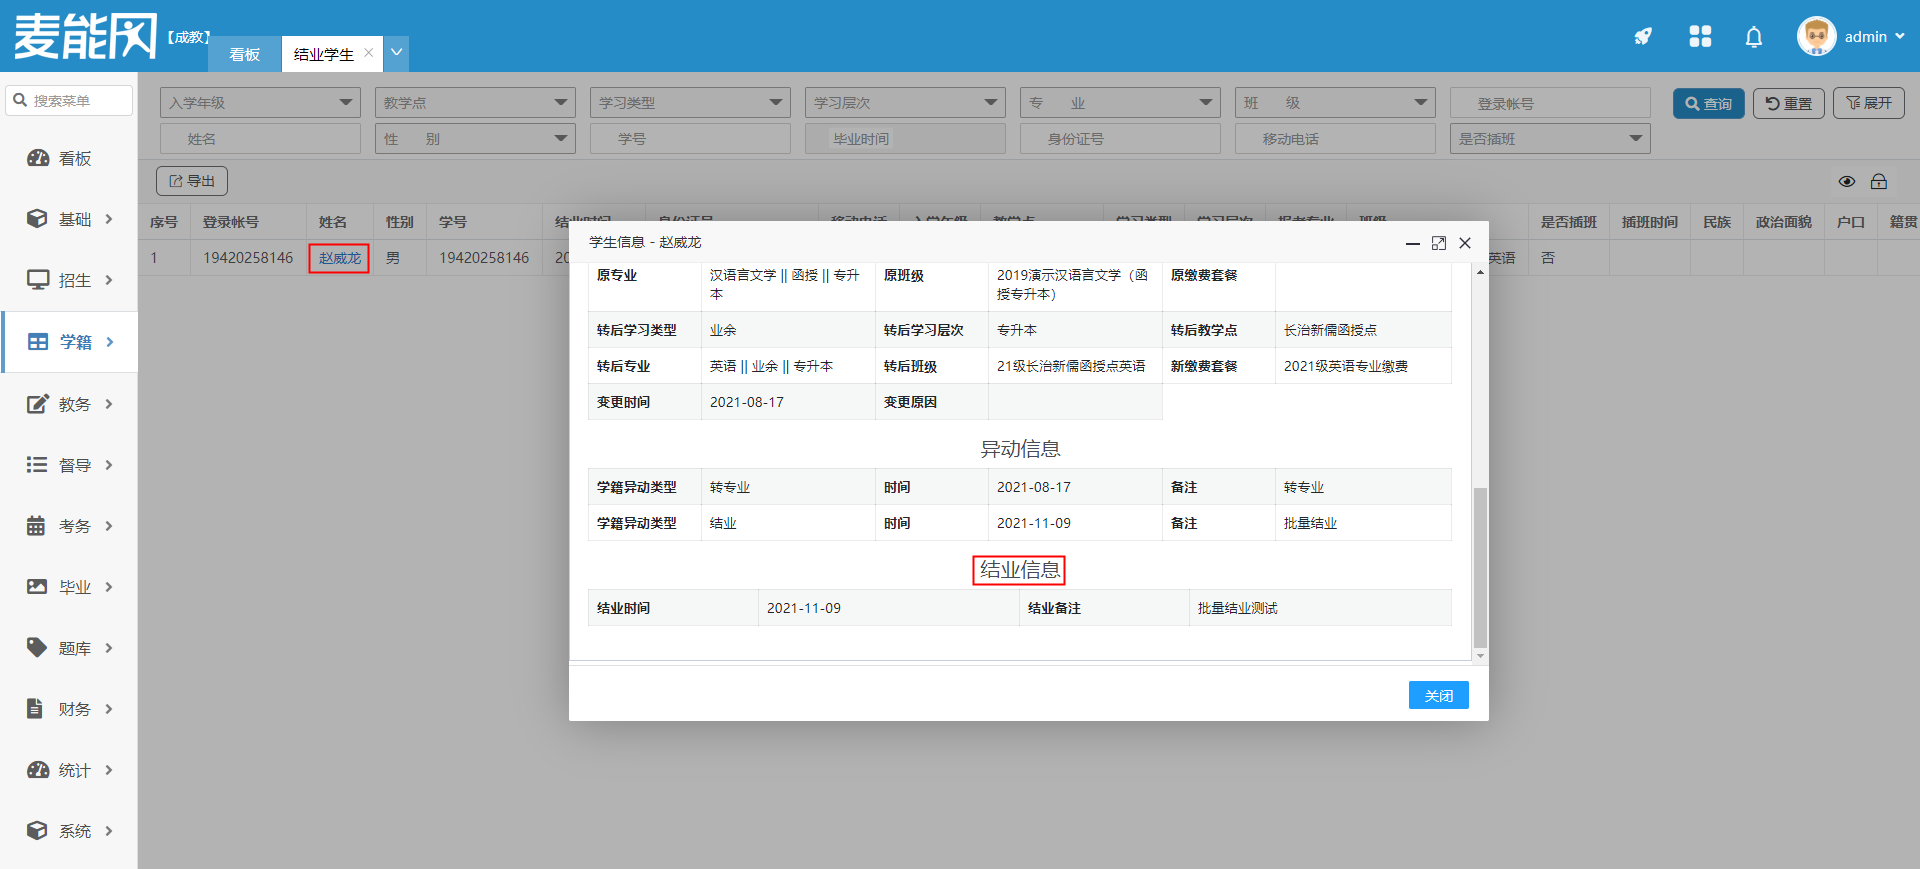Click the 查询 search button
1920x869 pixels.
[x=1708, y=103]
